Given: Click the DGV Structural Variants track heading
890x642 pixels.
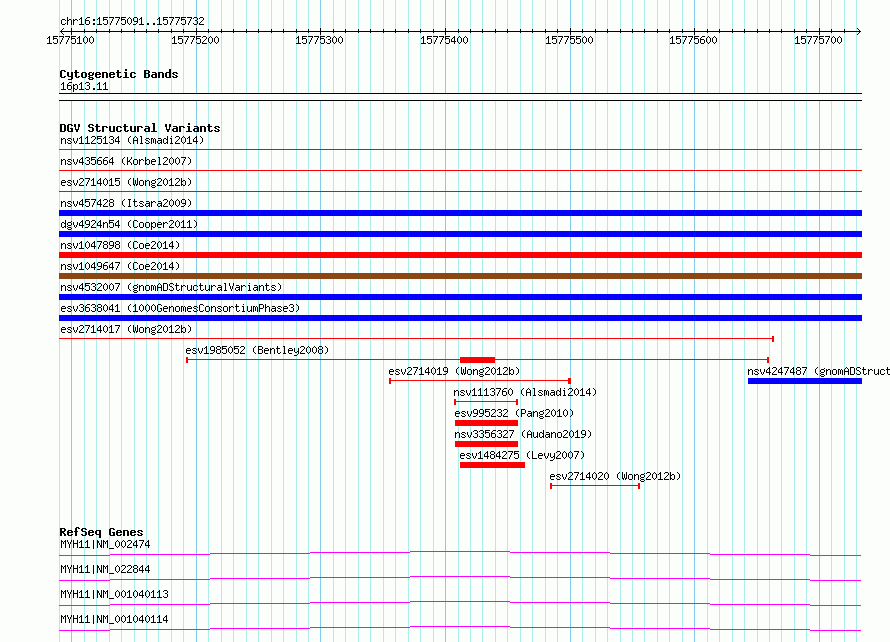Looking at the screenshot, I should click(x=140, y=128).
